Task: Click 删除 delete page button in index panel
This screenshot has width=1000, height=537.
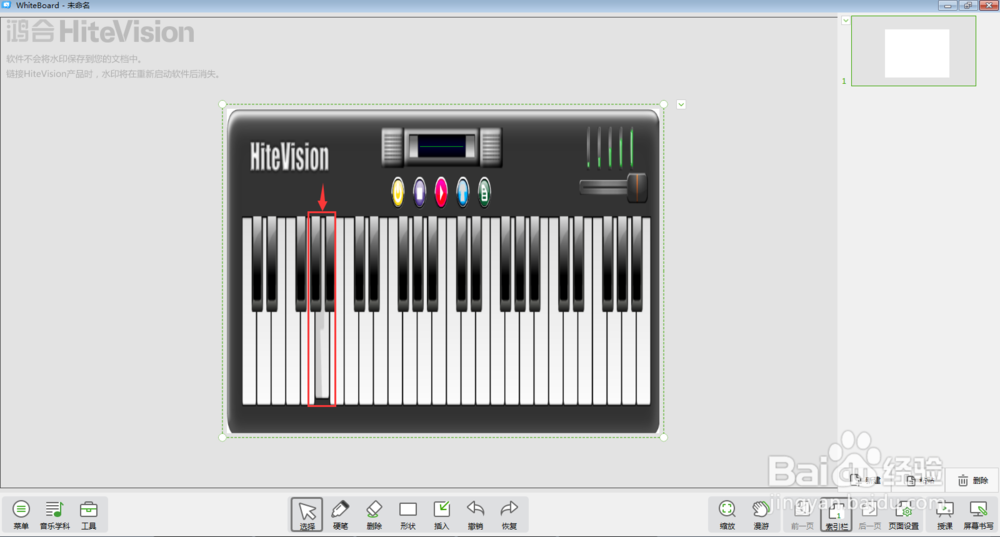Action: pyautogui.click(x=973, y=480)
